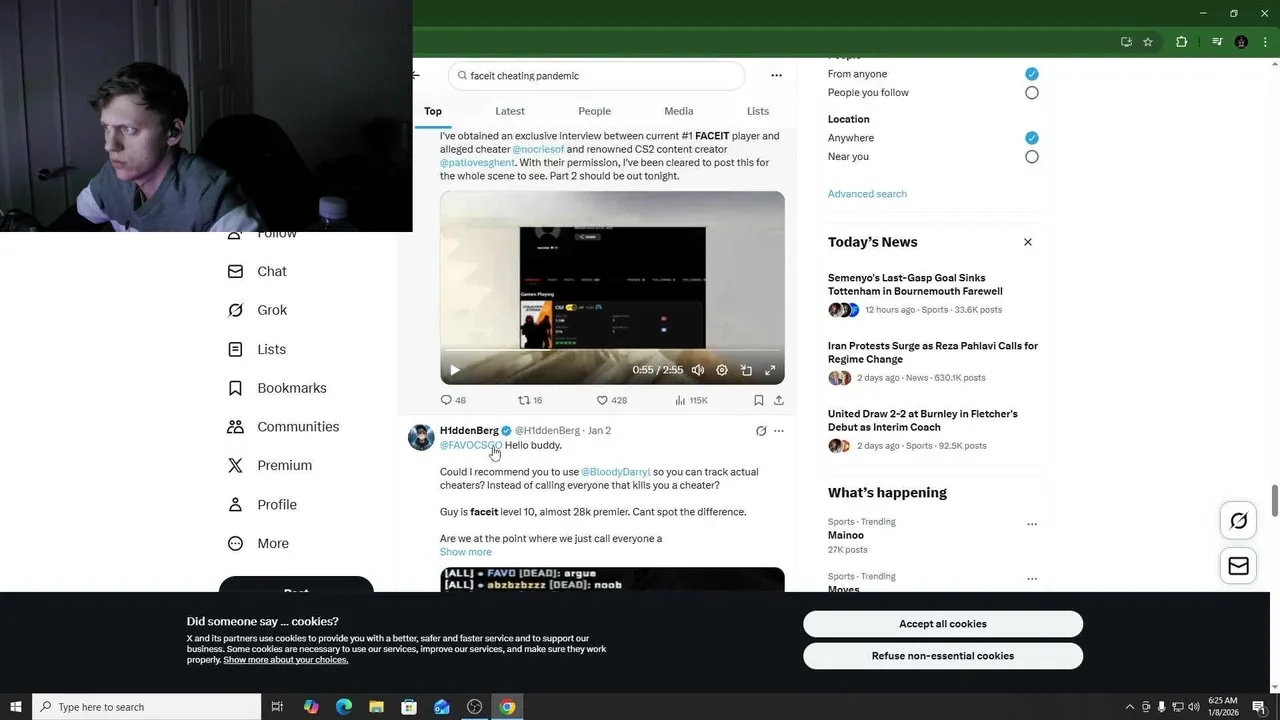
Task: Click the page vertical scrollbar thumb
Action: [x=1275, y=500]
